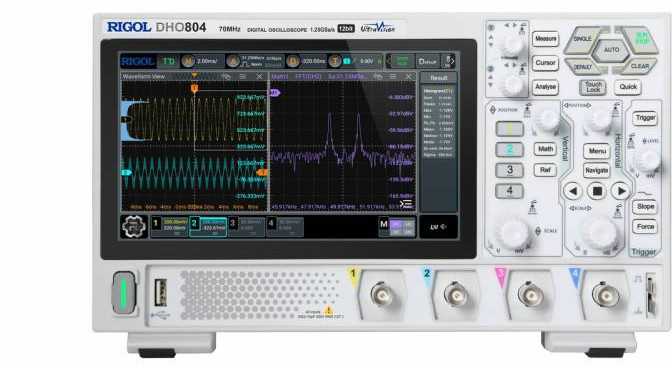
Task: Toggle physical channel 3 button
Action: 510,170
